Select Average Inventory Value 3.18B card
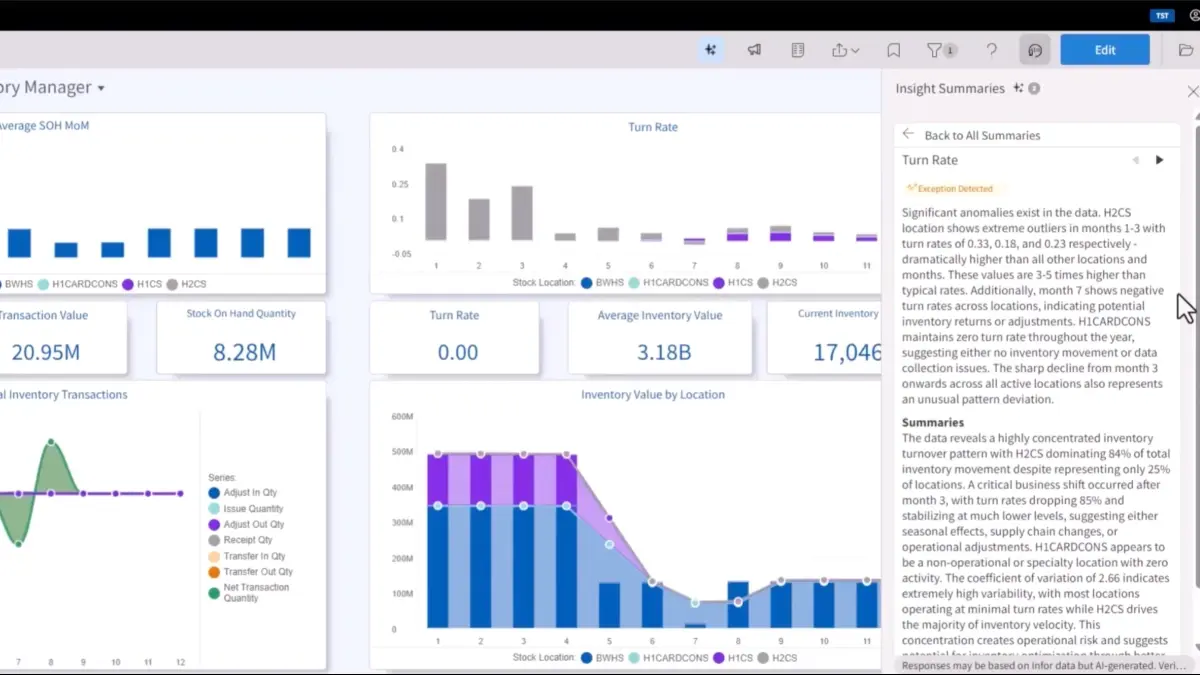This screenshot has width=1200, height=675. (x=659, y=337)
